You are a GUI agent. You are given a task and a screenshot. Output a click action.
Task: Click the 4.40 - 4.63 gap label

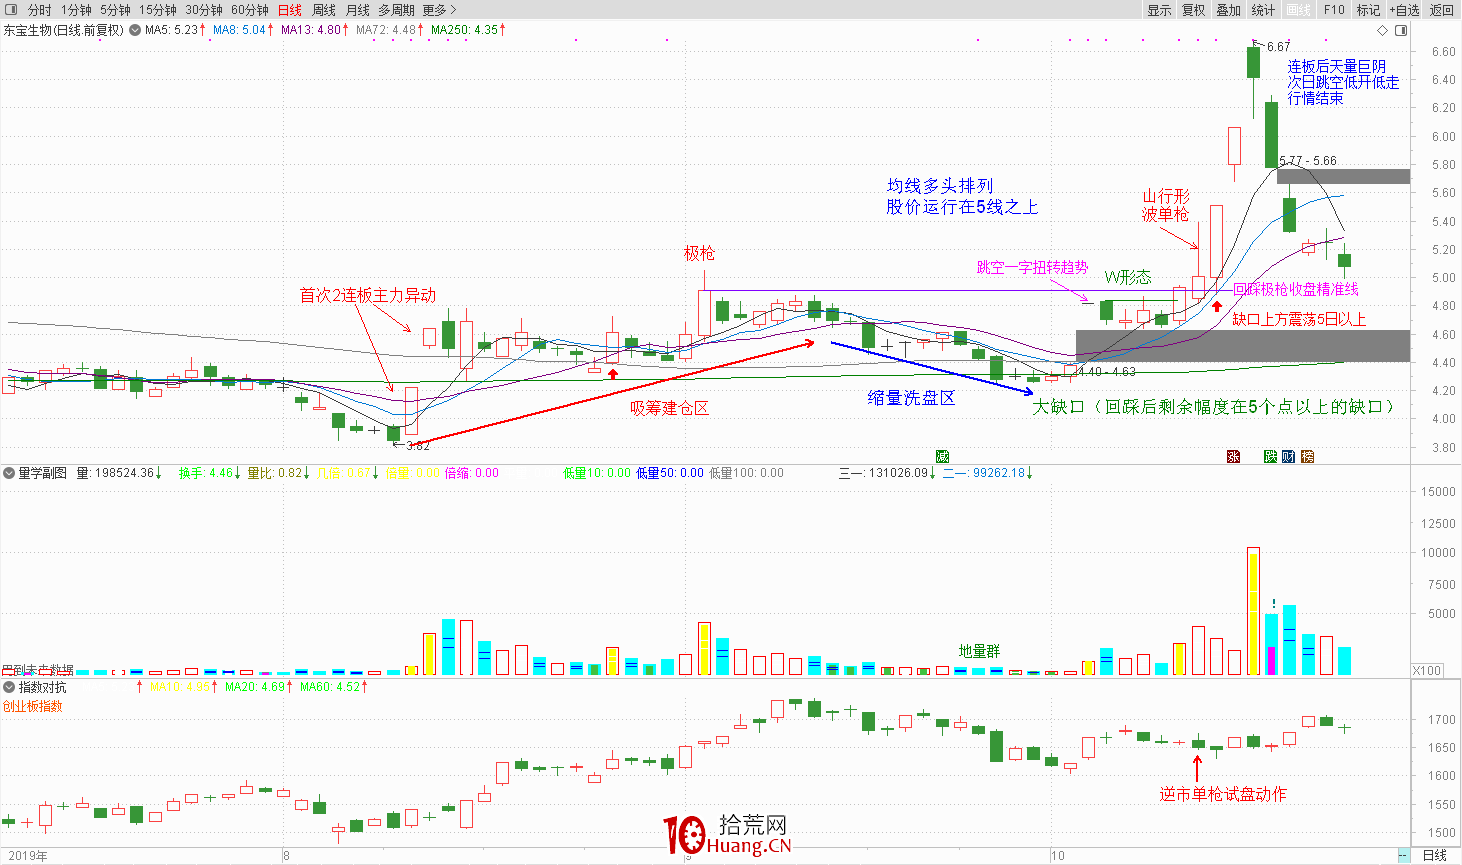pyautogui.click(x=1107, y=372)
